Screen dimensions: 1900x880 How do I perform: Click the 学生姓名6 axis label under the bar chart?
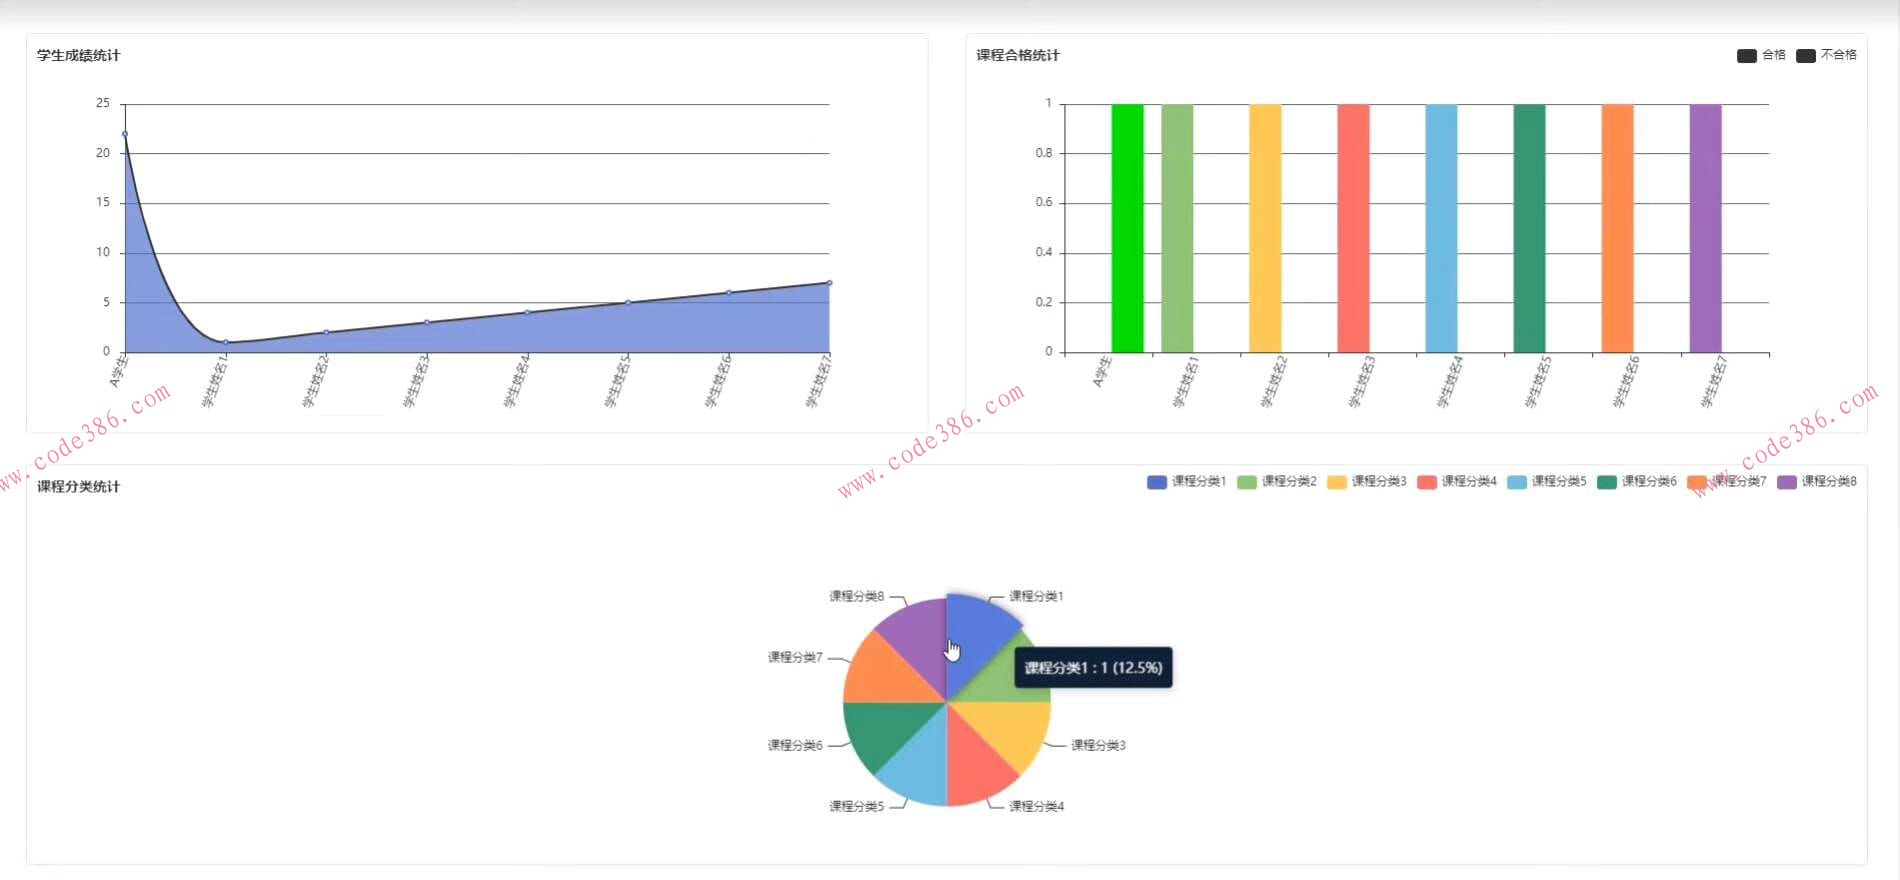[1626, 382]
